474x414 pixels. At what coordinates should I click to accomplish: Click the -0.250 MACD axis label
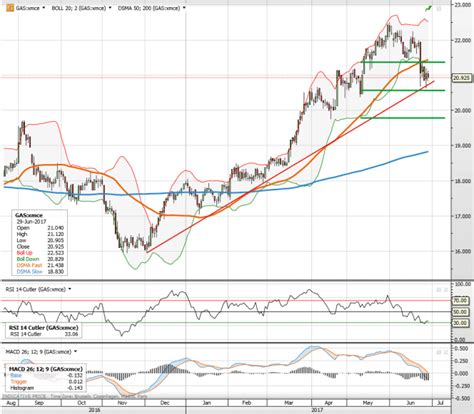click(x=461, y=386)
